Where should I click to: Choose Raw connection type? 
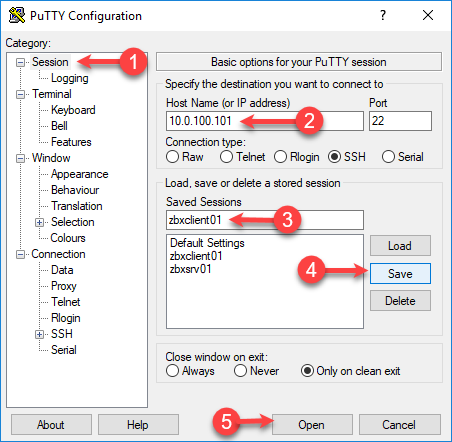pos(172,157)
